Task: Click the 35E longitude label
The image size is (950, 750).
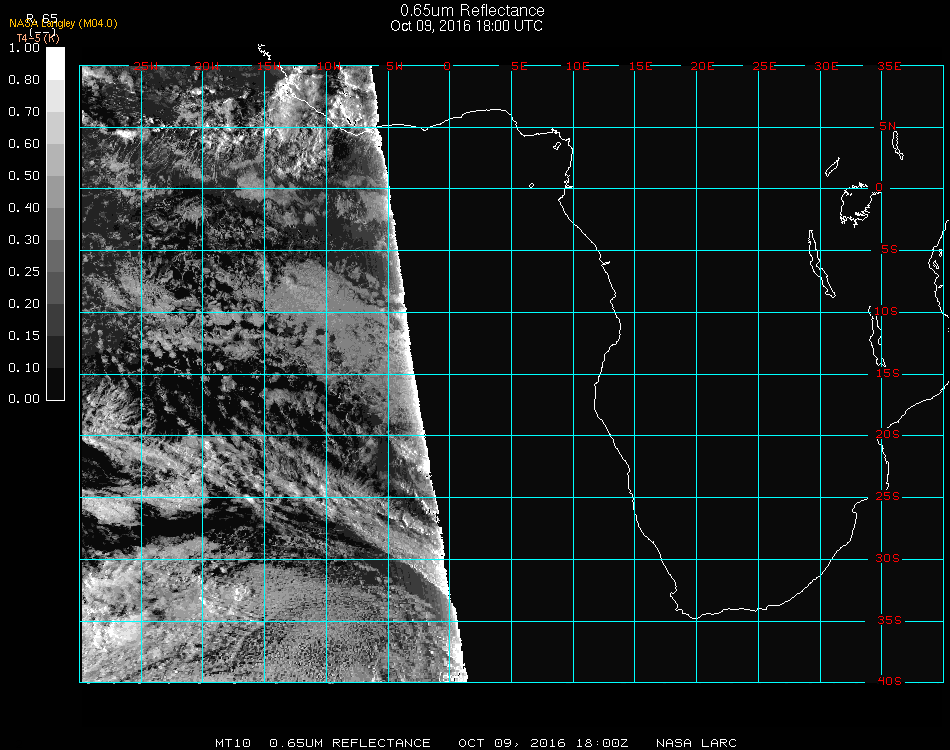Action: coord(889,66)
